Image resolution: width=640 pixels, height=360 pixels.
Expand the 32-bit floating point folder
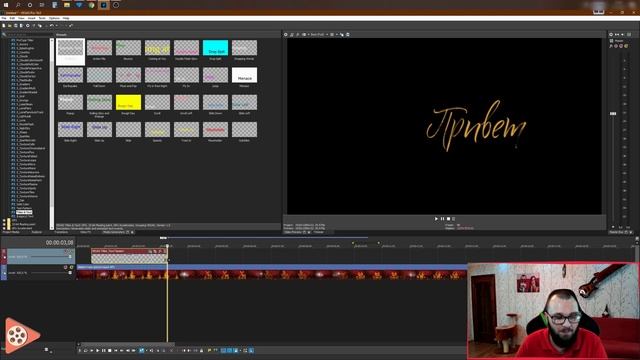click(4, 224)
